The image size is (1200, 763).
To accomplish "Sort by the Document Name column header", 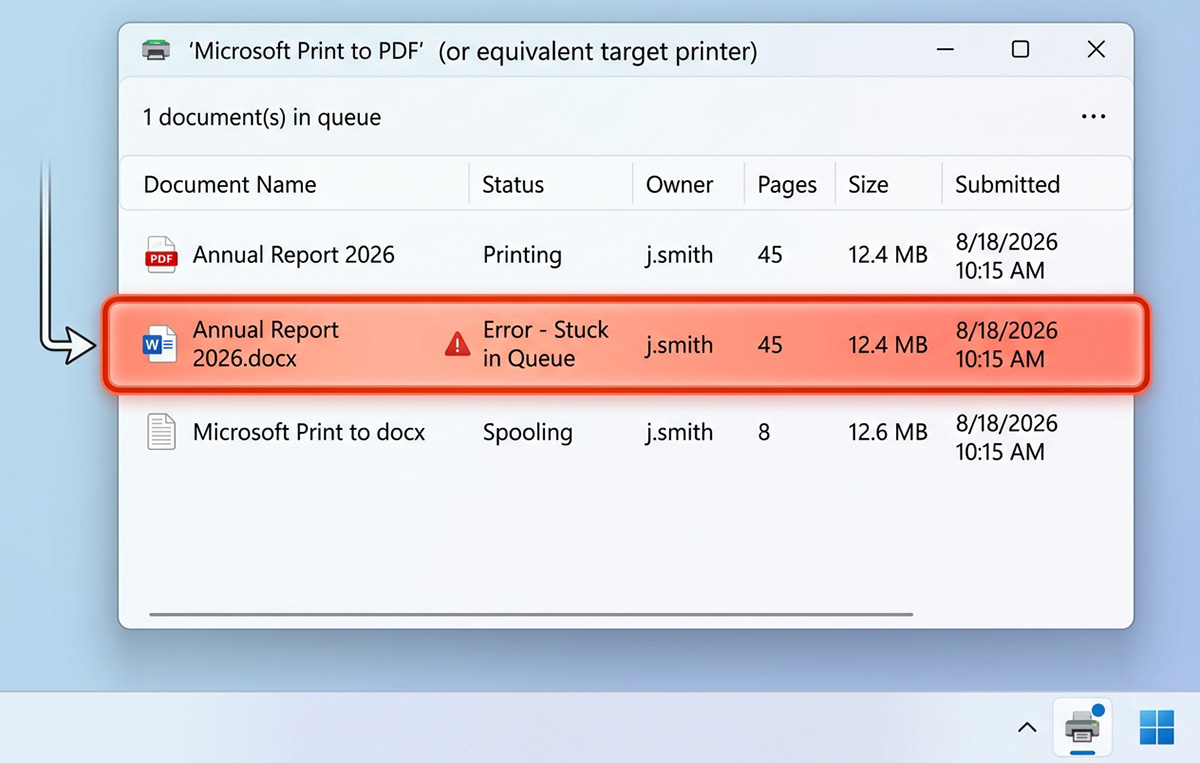I will (x=230, y=185).
